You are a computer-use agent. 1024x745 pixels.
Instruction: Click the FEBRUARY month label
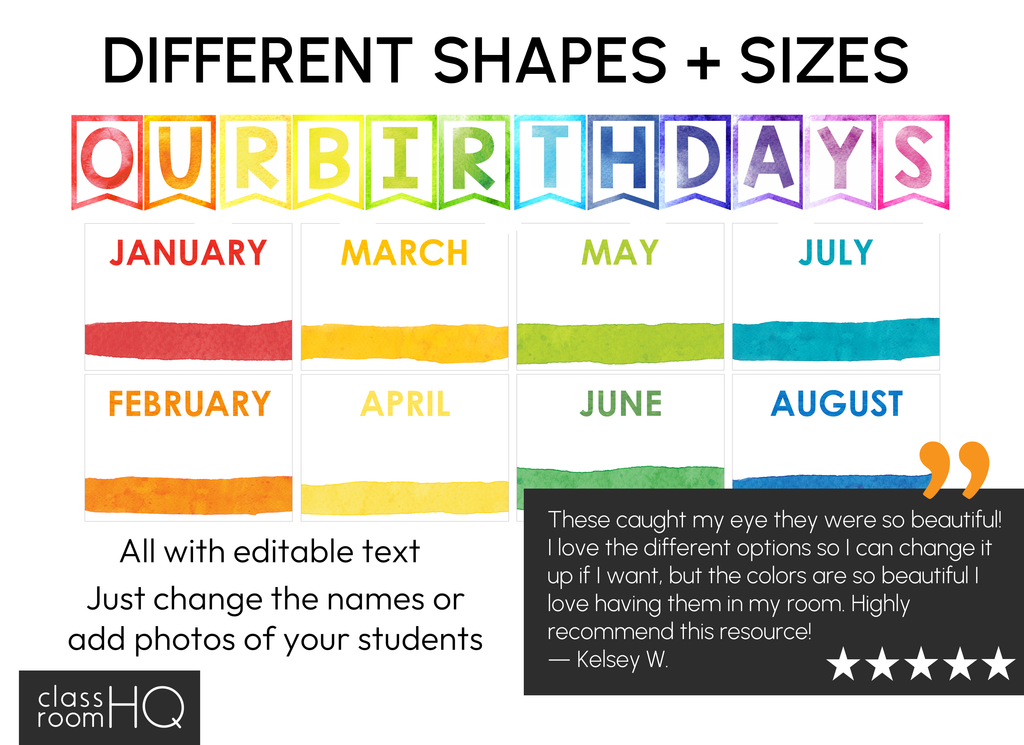(189, 404)
